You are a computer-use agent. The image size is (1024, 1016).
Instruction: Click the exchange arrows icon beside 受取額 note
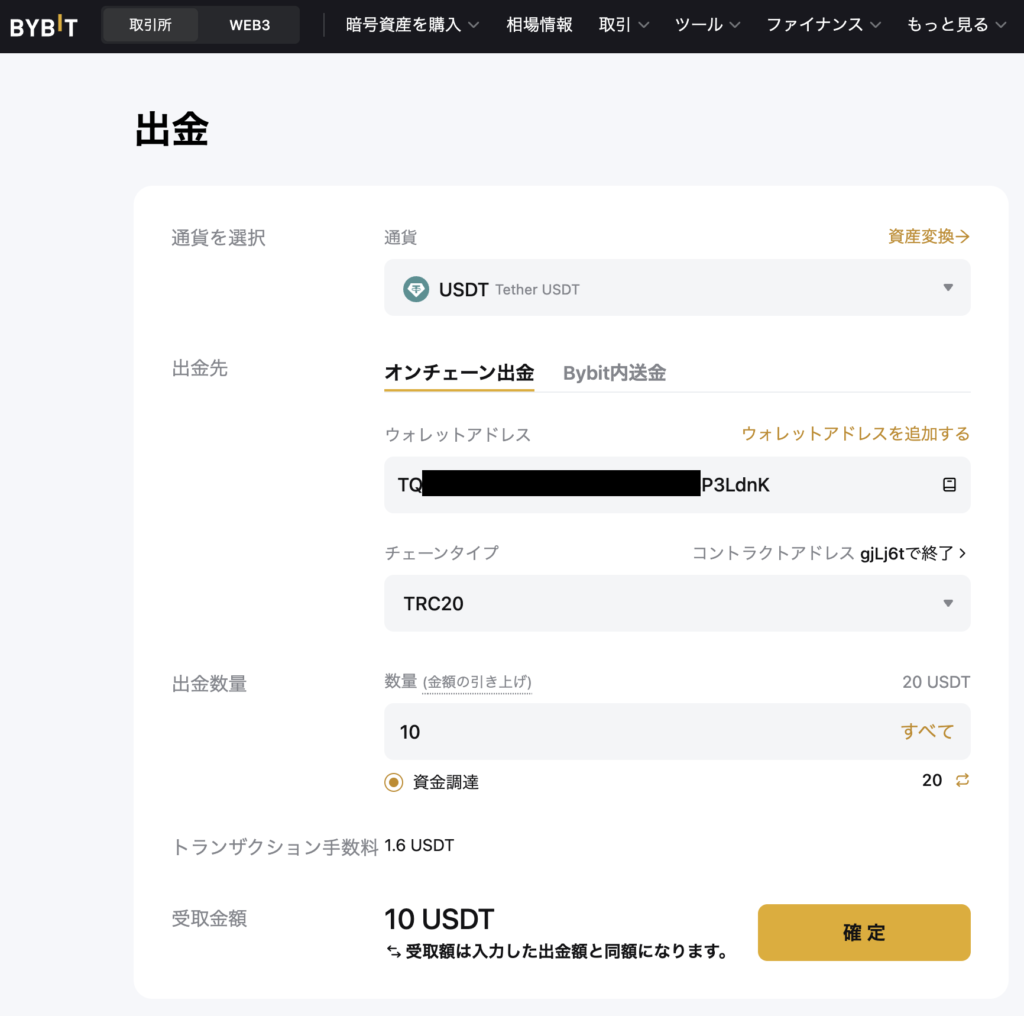(393, 952)
